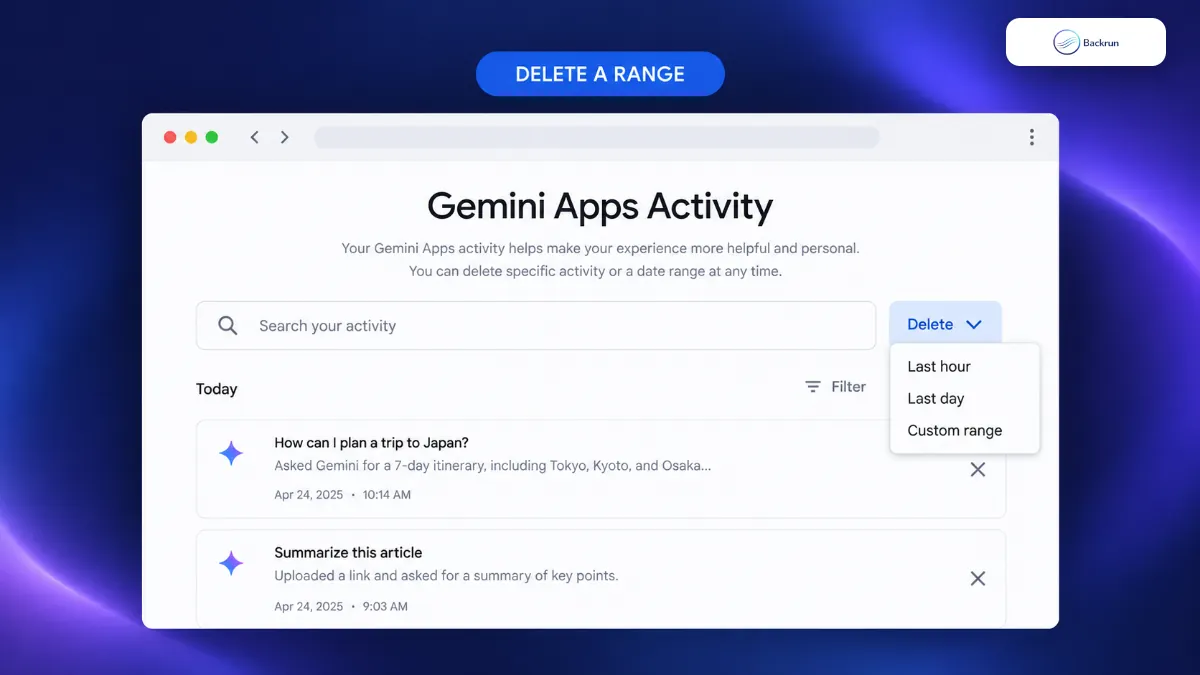The image size is (1200, 675).
Task: Click the 'Today' section heading
Action: tap(217, 389)
